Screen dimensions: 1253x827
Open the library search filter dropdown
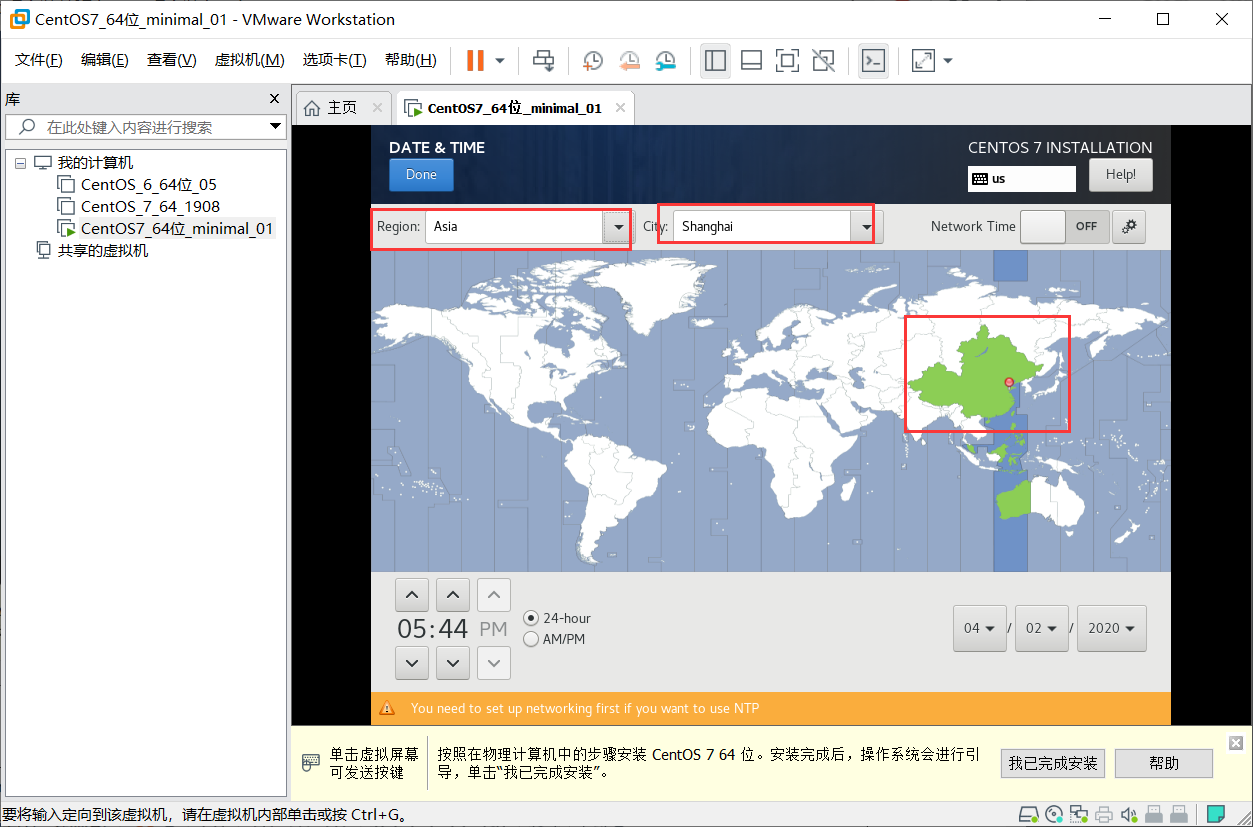pos(276,127)
